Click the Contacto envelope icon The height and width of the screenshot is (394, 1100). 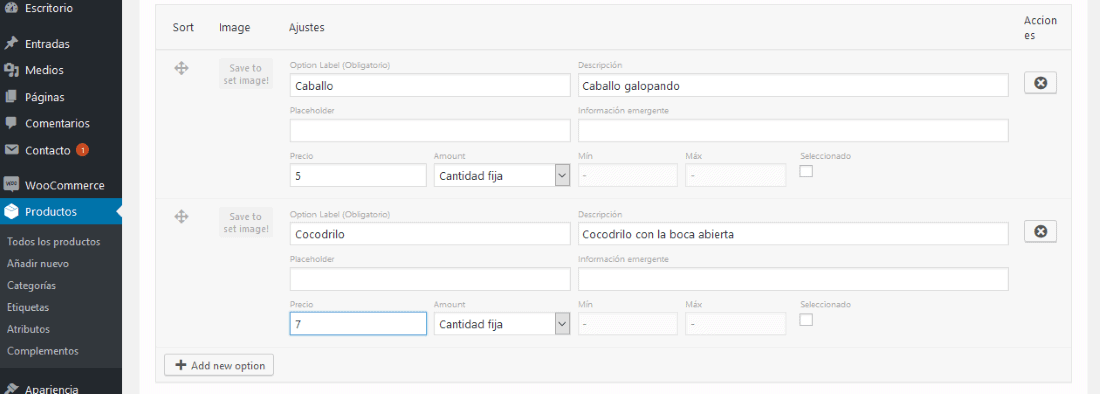pyautogui.click(x=11, y=150)
